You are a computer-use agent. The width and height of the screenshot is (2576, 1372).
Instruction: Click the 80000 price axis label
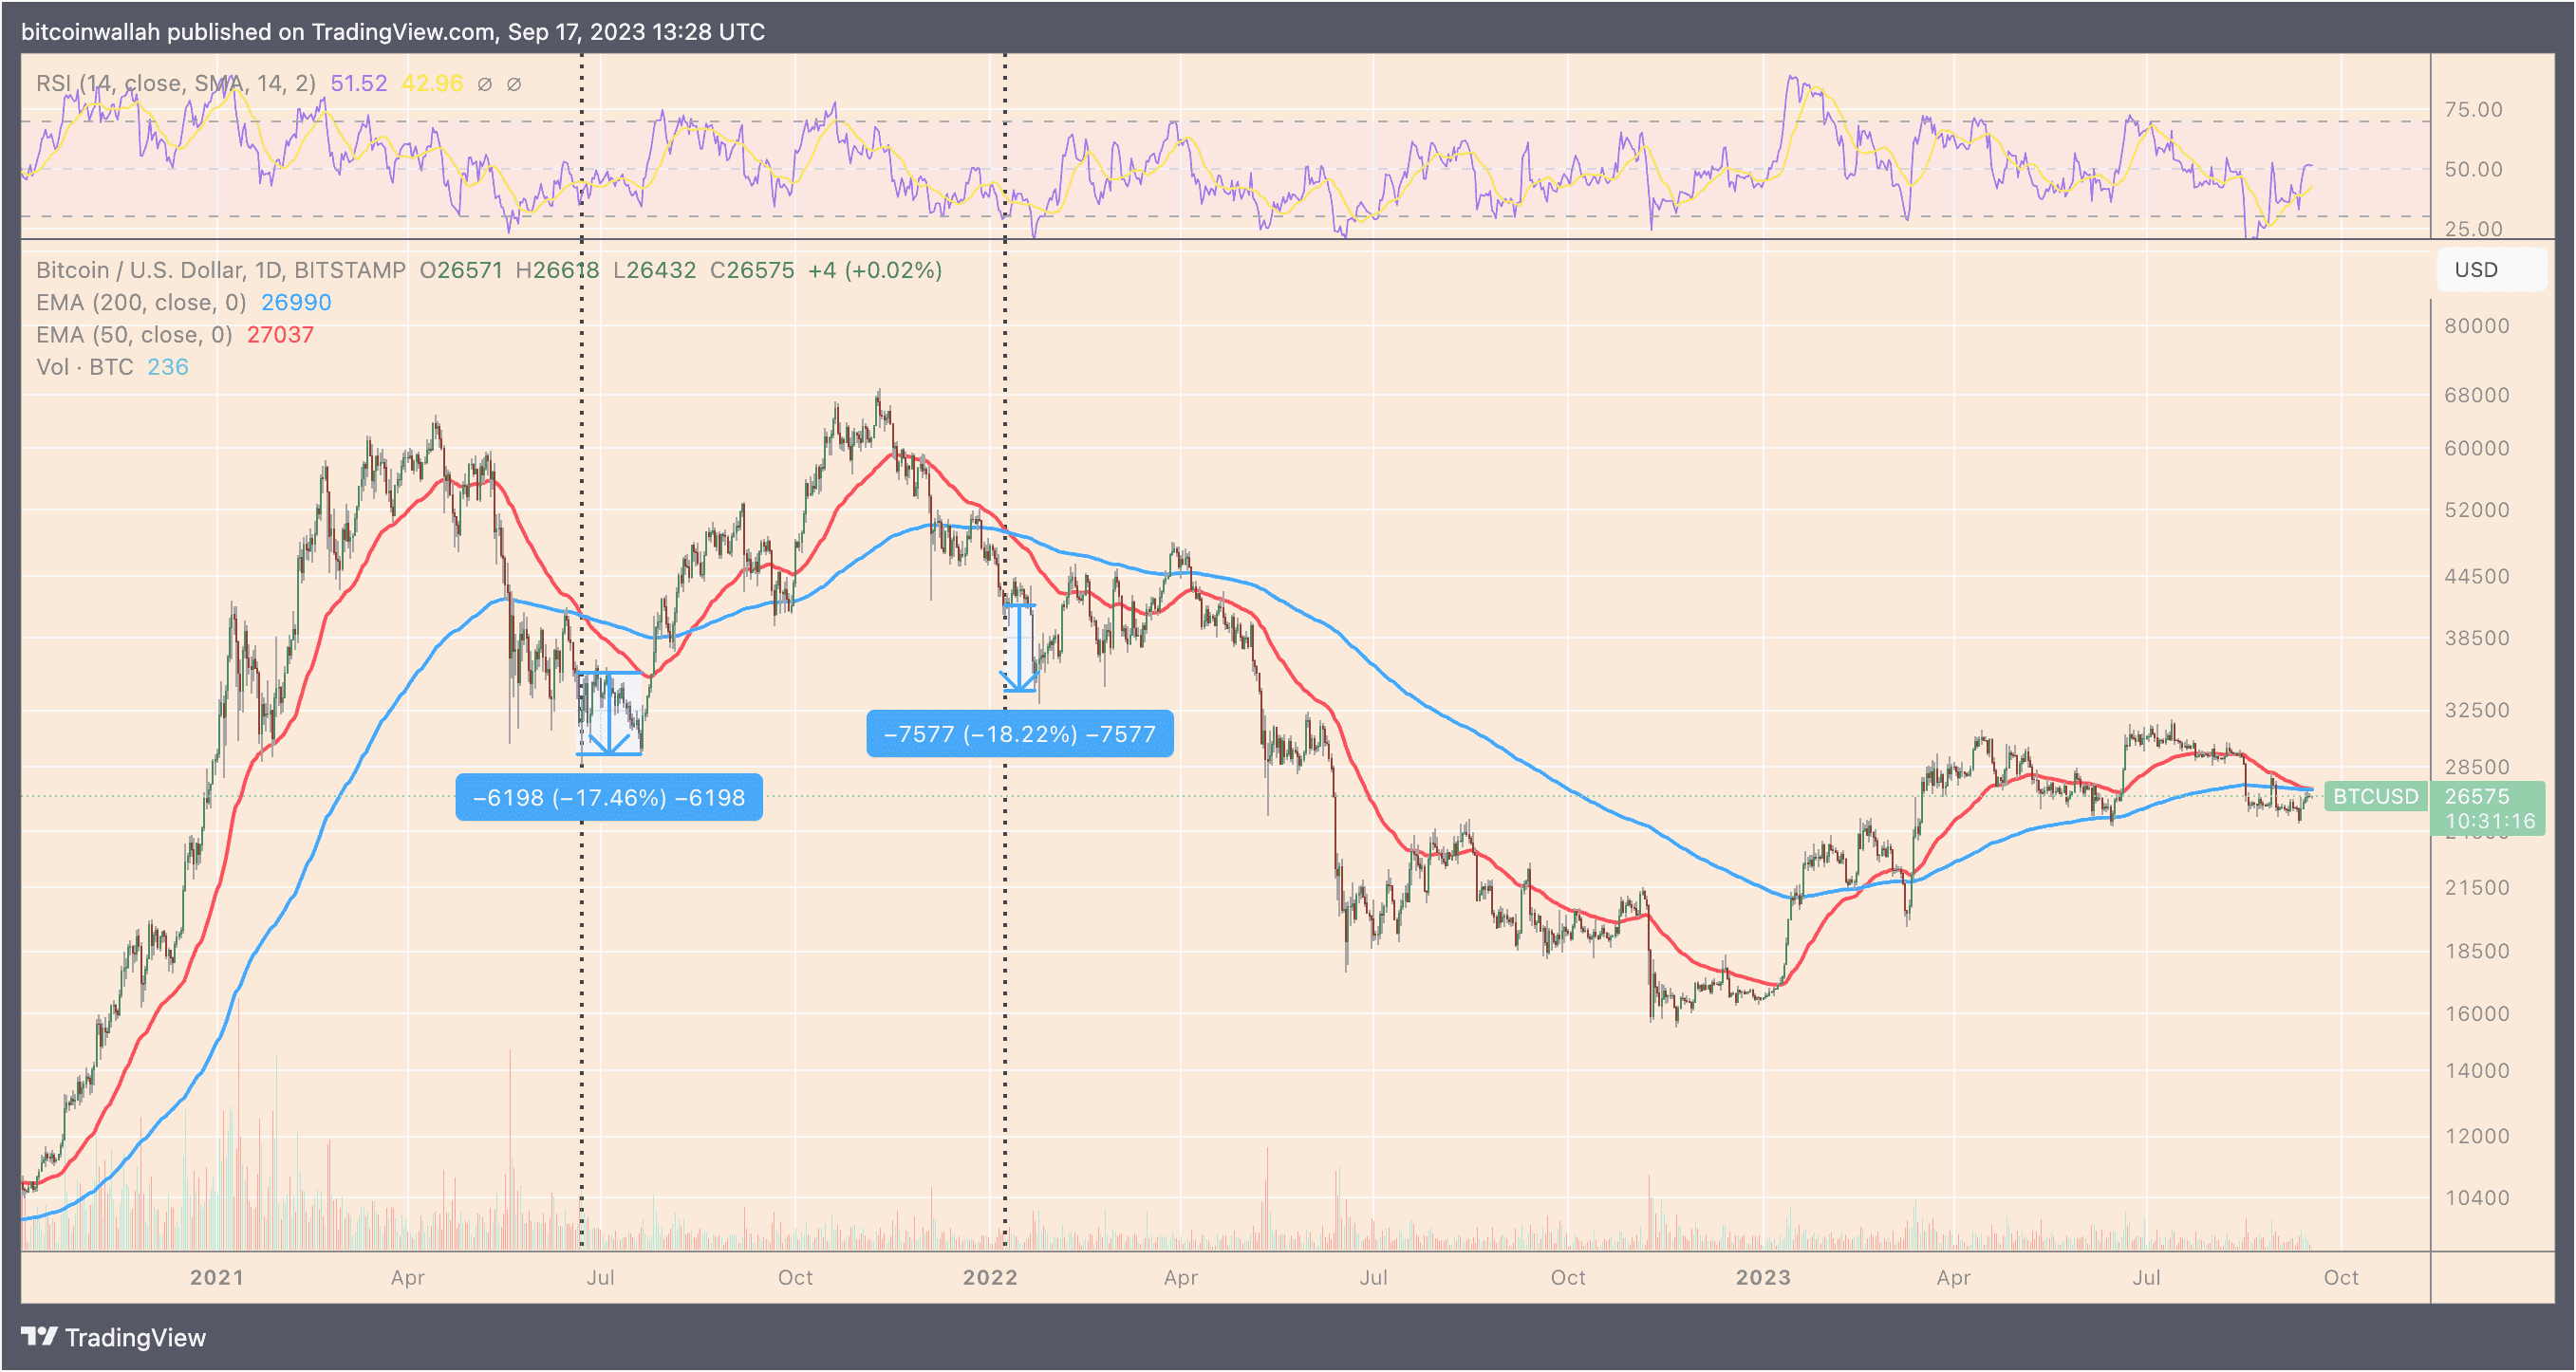pos(2477,325)
